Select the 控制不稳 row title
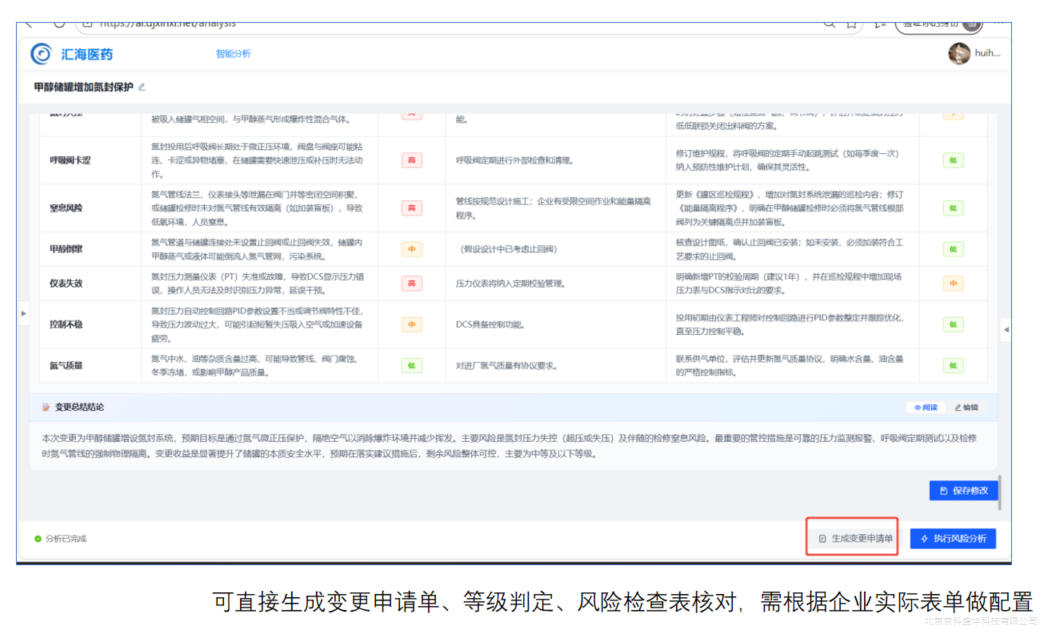Screen dimensions: 1043x629 66,324
